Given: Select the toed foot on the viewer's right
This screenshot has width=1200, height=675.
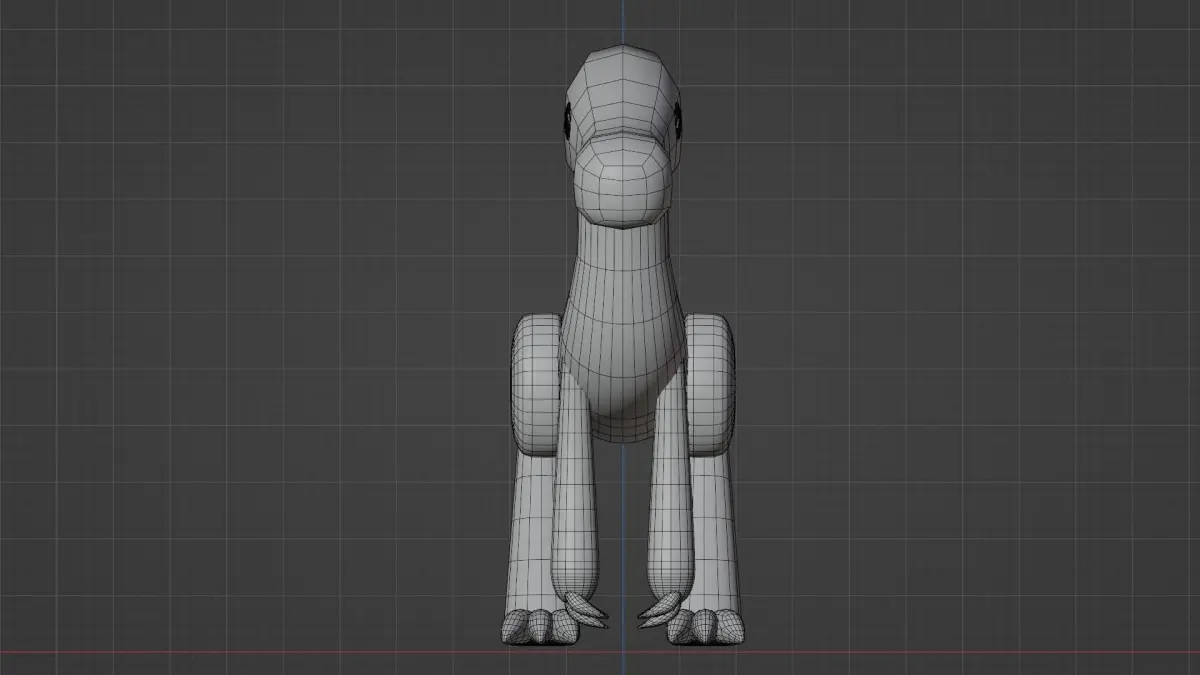Looking at the screenshot, I should point(707,627).
